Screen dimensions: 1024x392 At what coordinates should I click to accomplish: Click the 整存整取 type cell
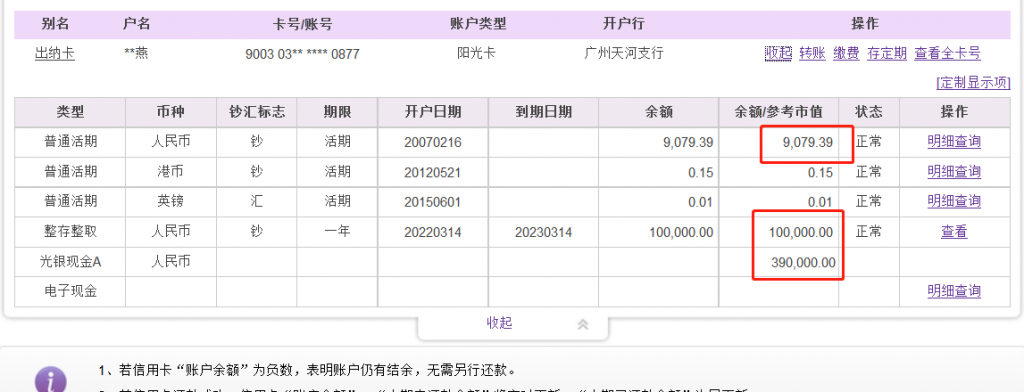(x=71, y=231)
